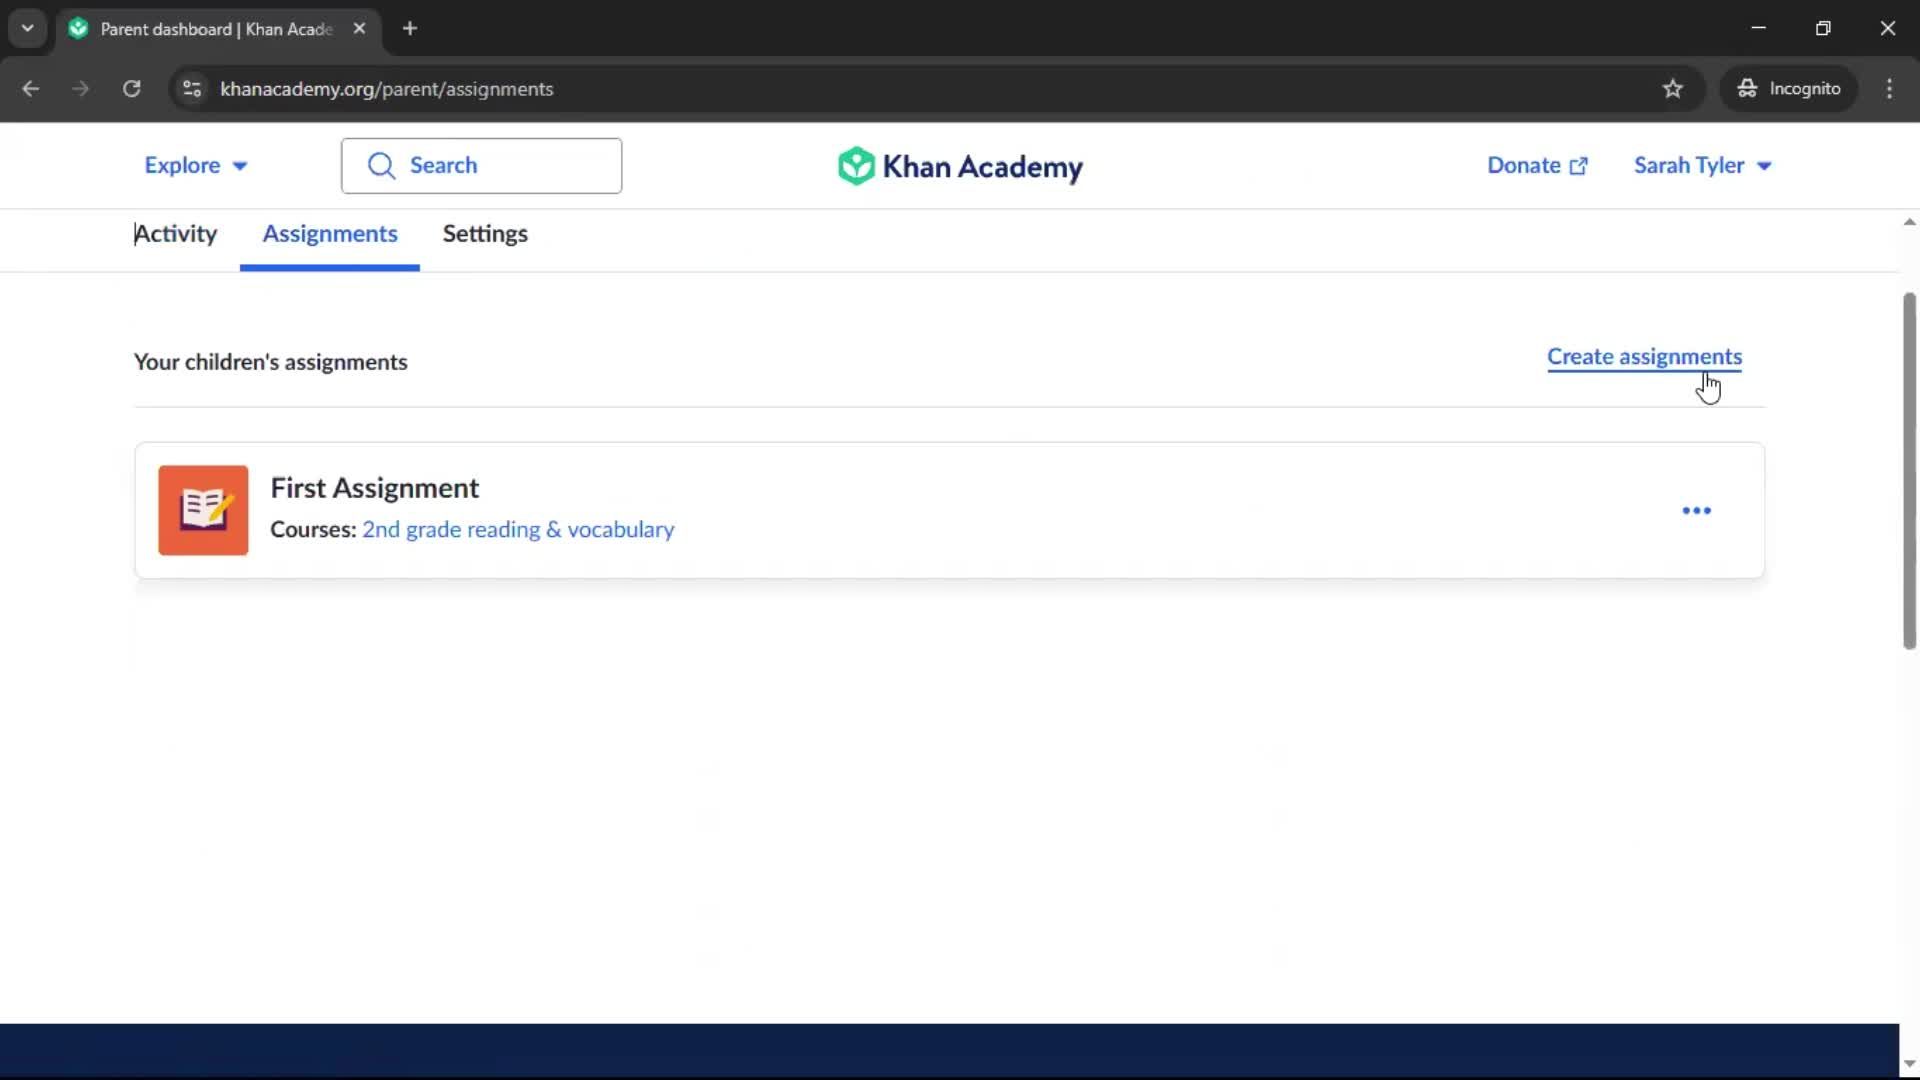
Task: Open Chrome's three-dot menu
Action: 1889,89
